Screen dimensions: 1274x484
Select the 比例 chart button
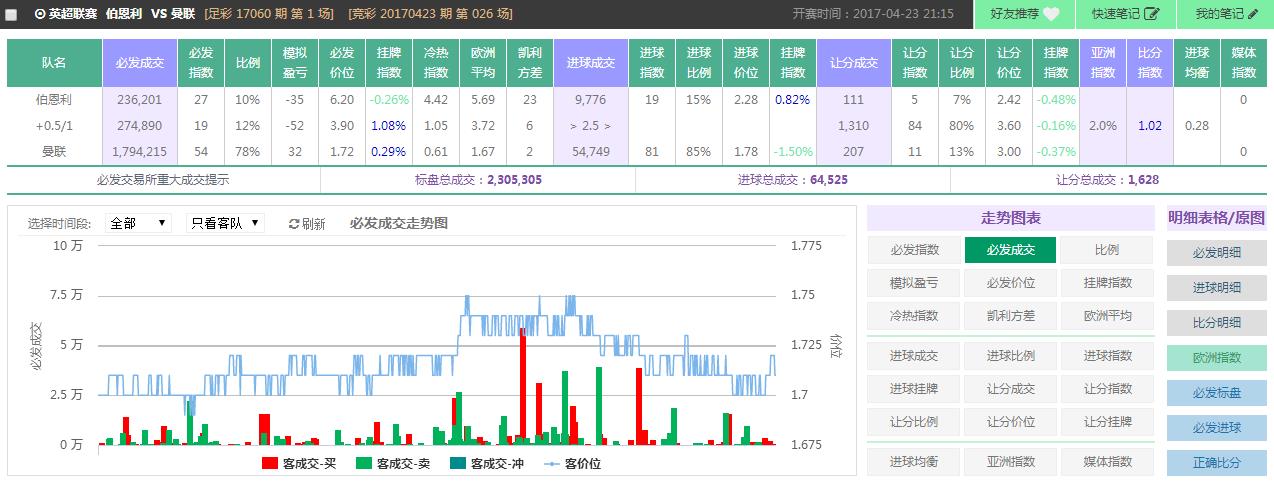(1107, 250)
